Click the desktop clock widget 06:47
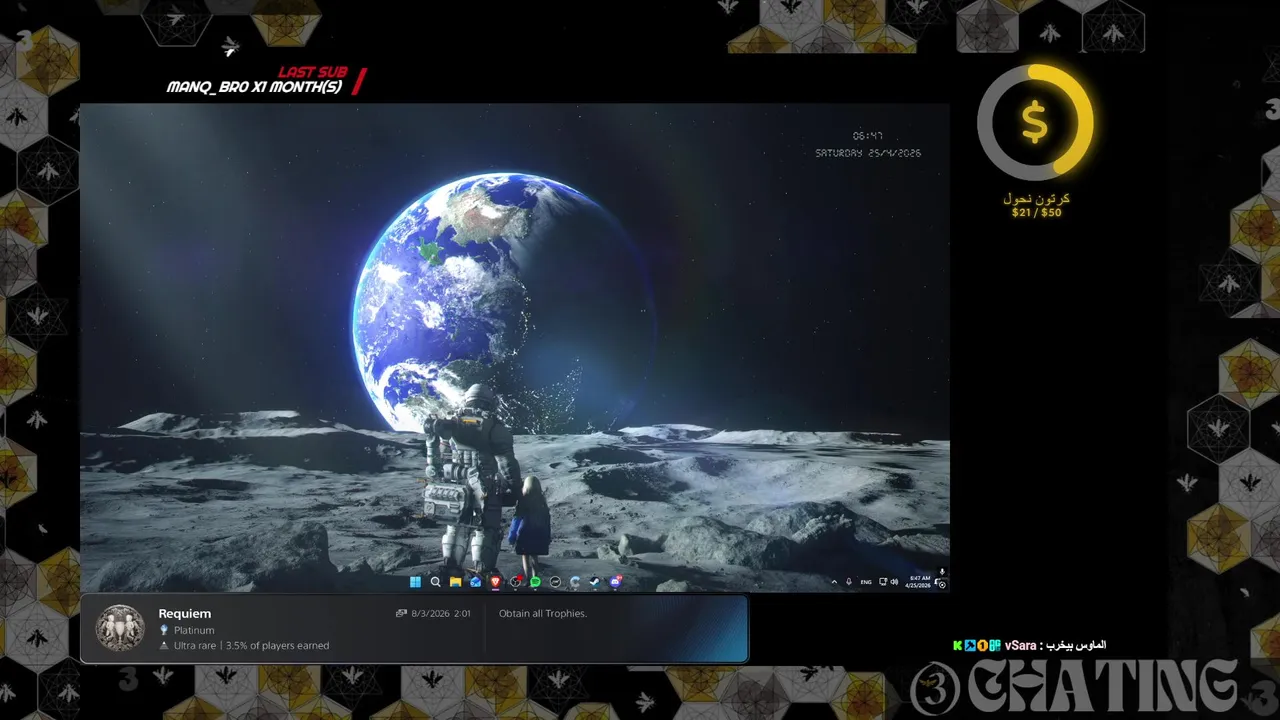The height and width of the screenshot is (720, 1280). (x=867, y=136)
